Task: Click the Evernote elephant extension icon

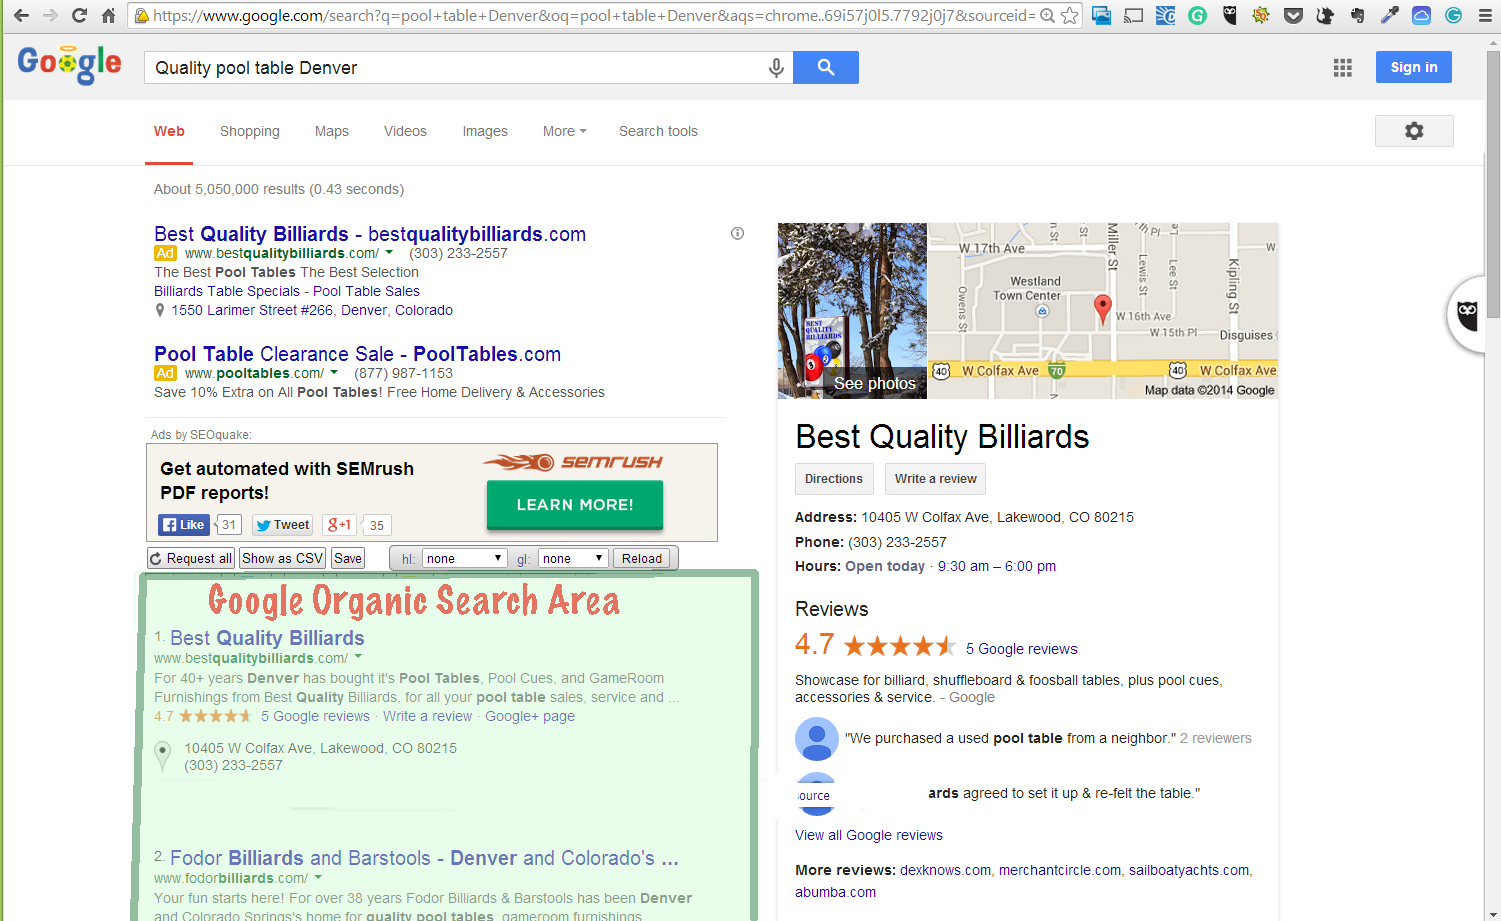Action: tap(1357, 15)
